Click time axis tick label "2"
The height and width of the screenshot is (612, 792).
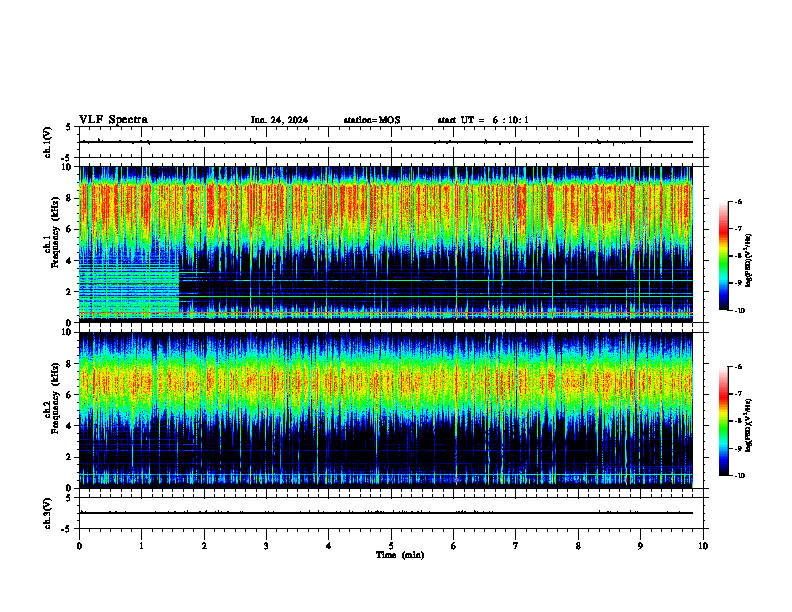click(204, 545)
